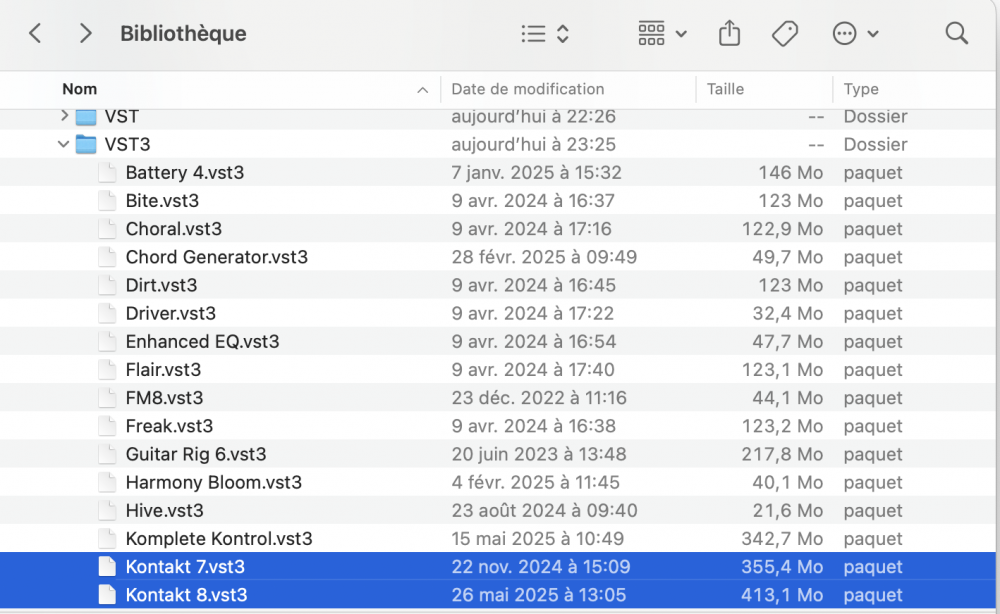The image size is (1000, 614).
Task: Click the size value 21,6 Mo
Action: pyautogui.click(x=788, y=510)
